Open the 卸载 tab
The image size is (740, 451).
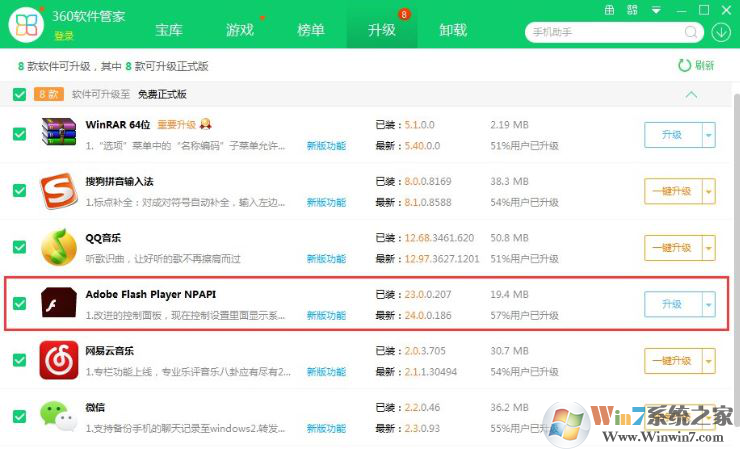point(453,30)
